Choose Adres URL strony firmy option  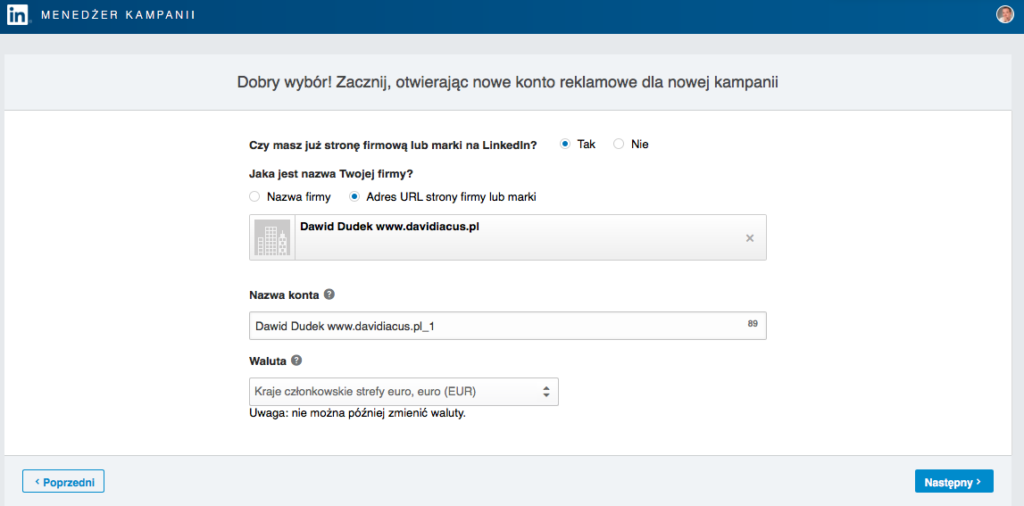tap(354, 197)
